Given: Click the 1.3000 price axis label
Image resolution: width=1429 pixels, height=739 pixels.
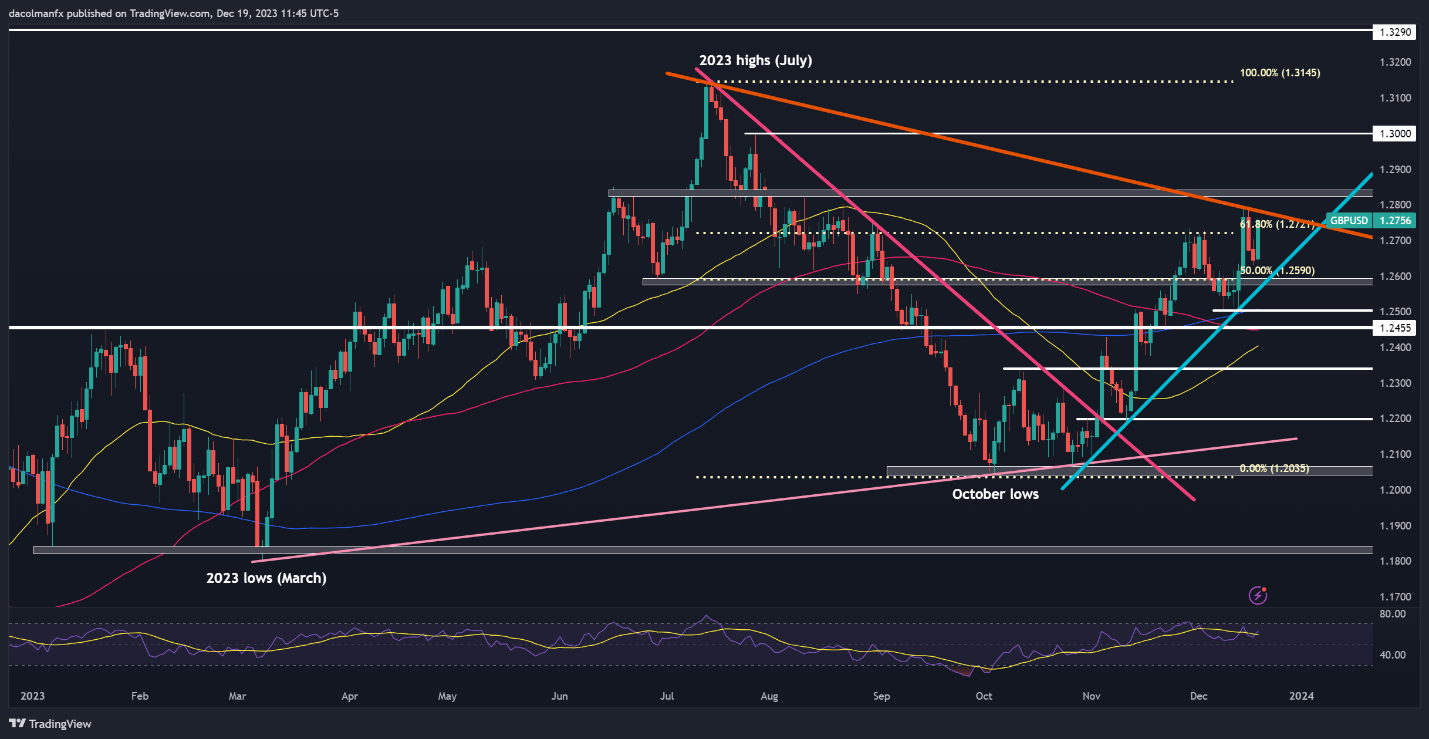Looking at the screenshot, I should (x=1395, y=134).
